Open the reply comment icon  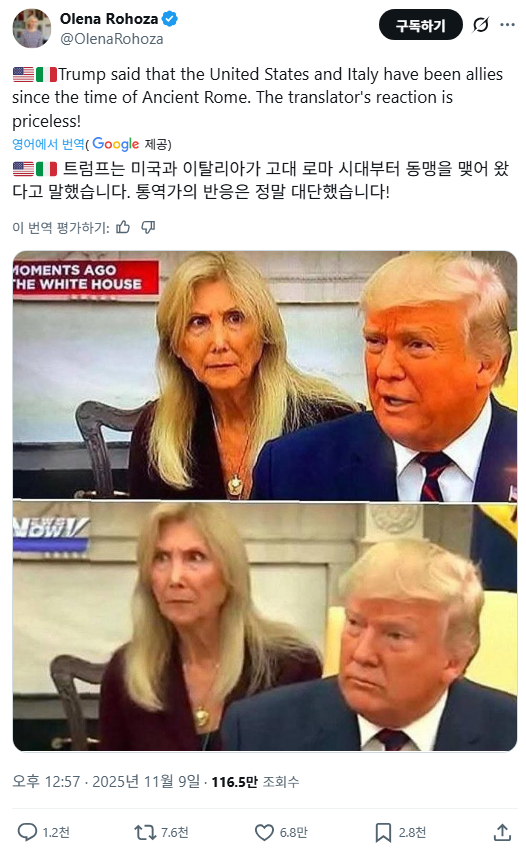(x=27, y=832)
